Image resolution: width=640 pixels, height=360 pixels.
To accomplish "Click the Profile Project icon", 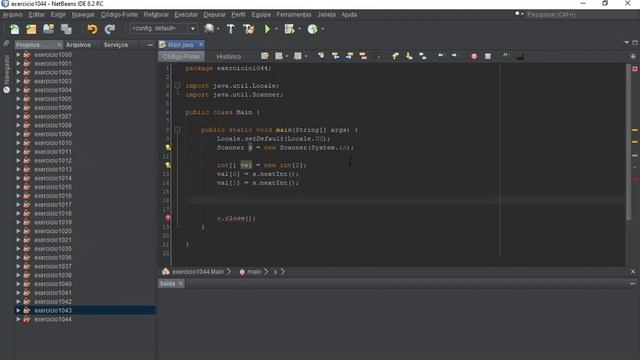I will (x=312, y=29).
